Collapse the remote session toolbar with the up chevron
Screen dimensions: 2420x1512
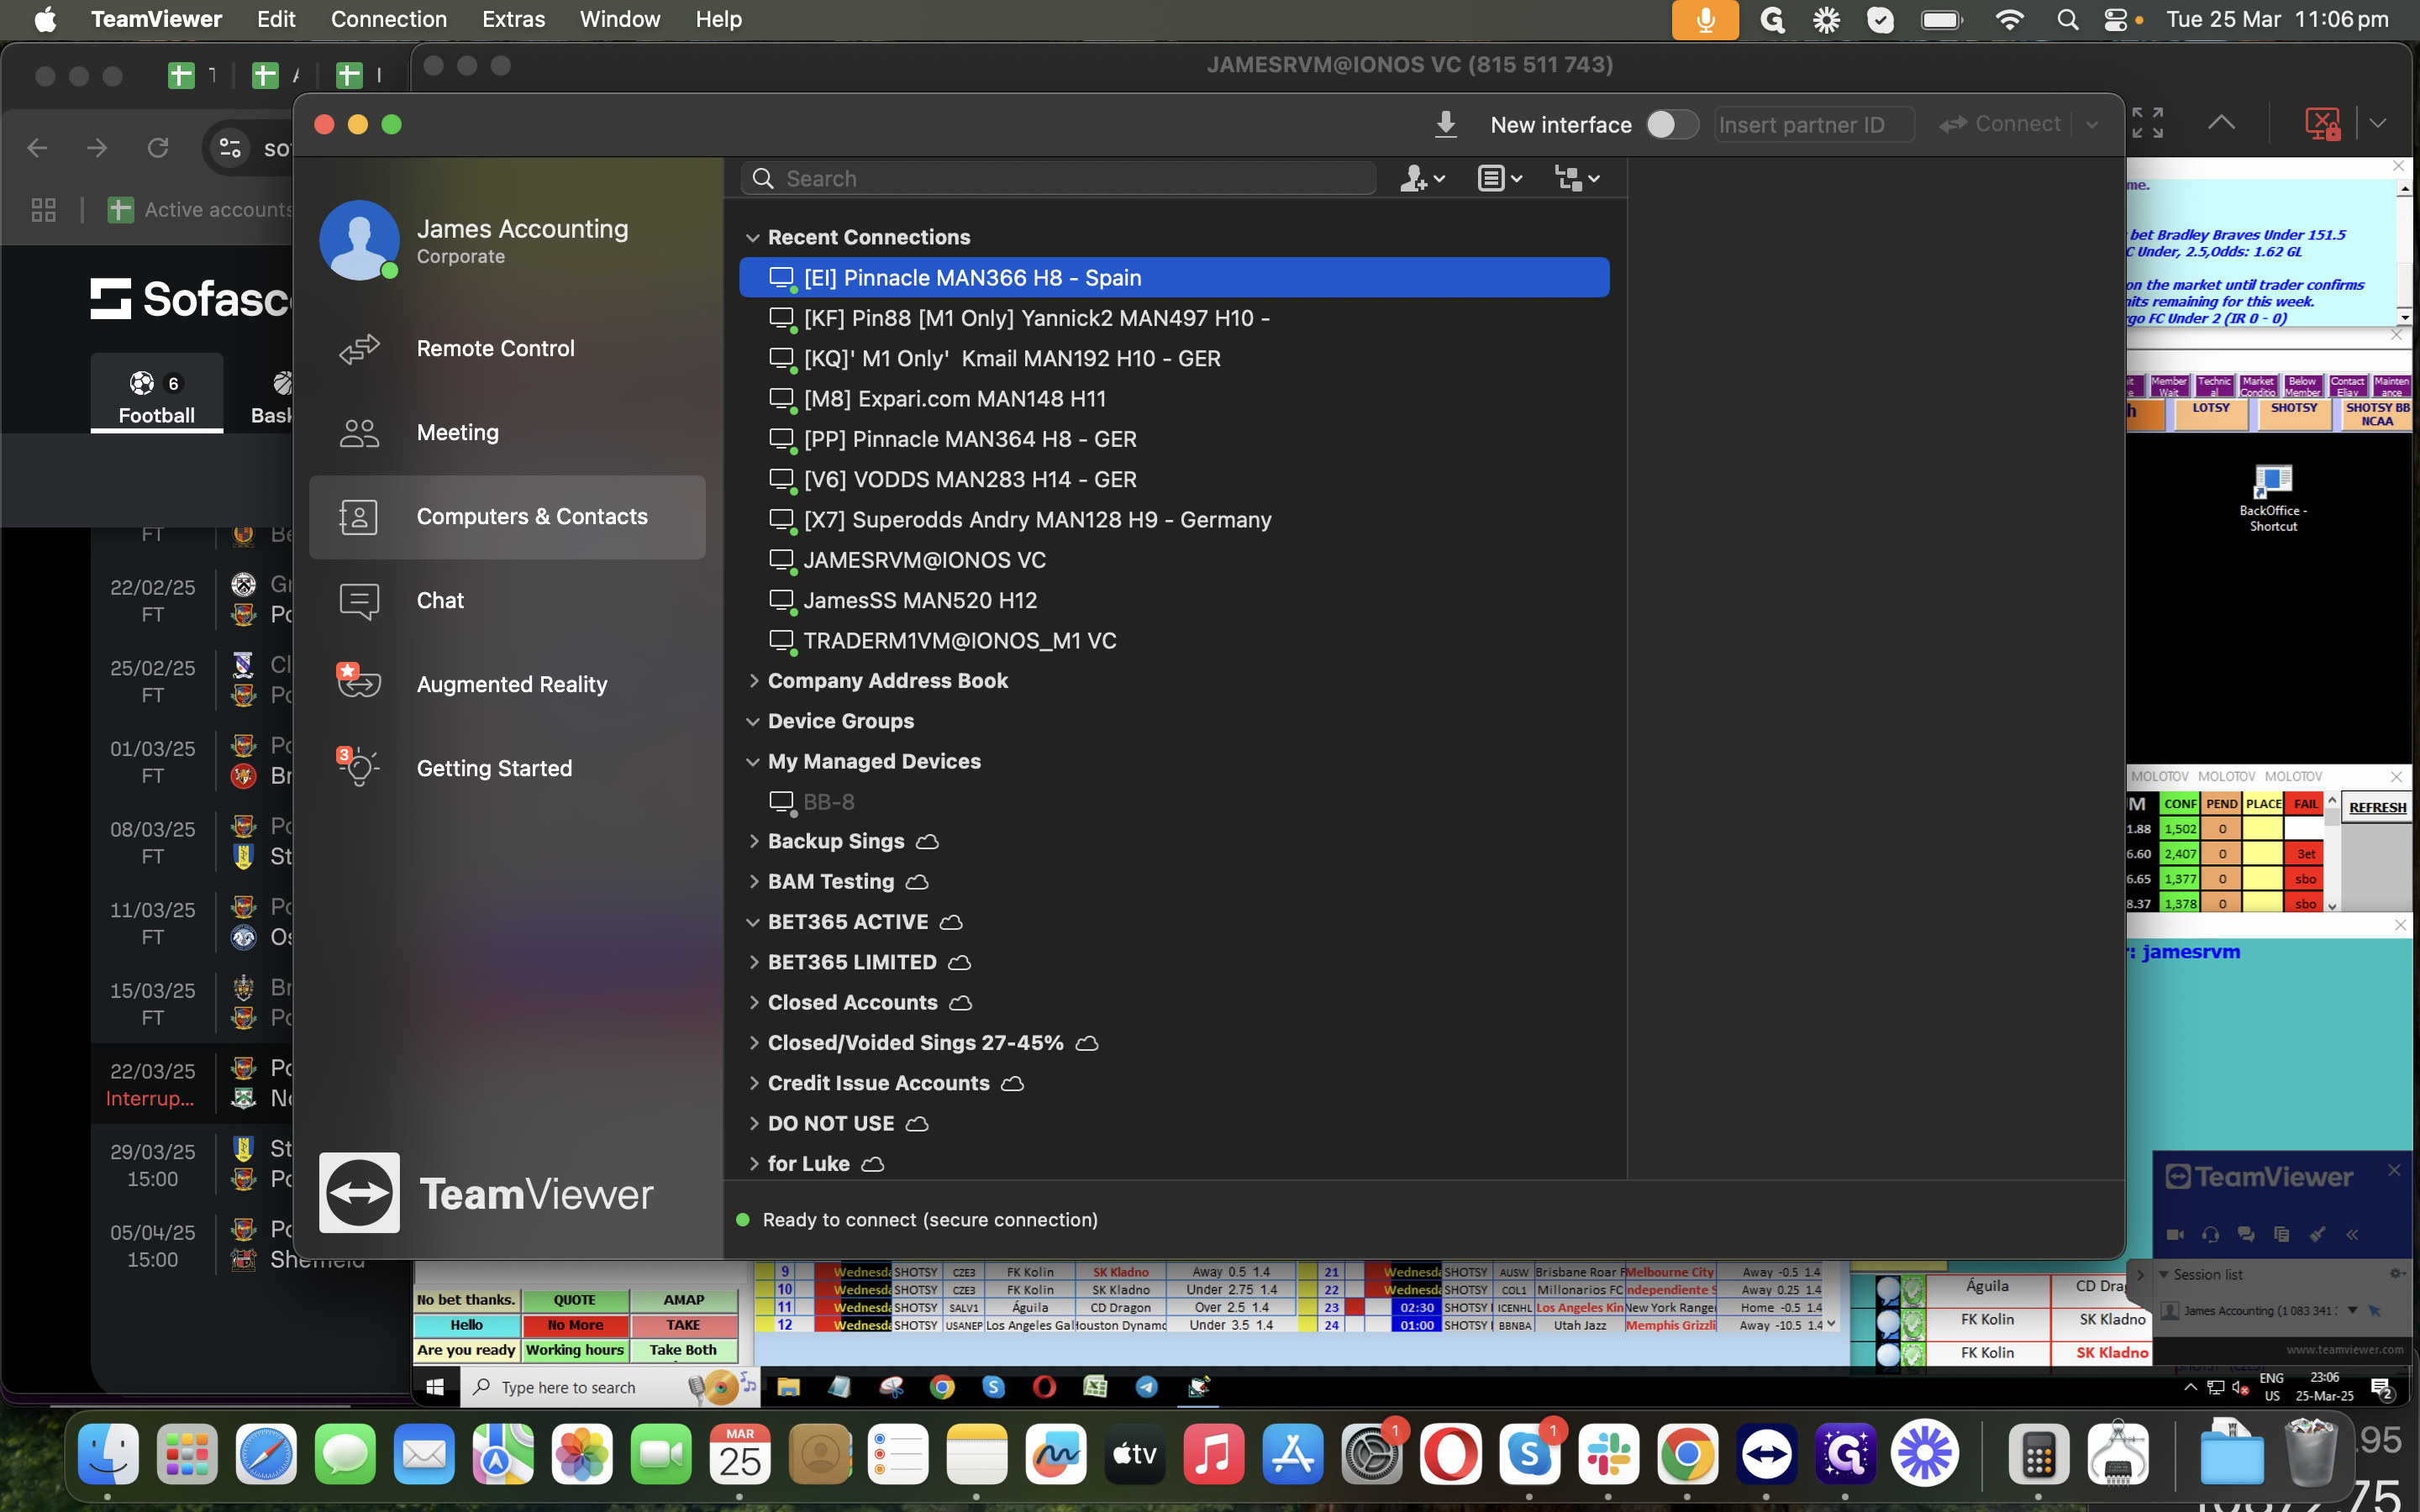tap(2220, 123)
